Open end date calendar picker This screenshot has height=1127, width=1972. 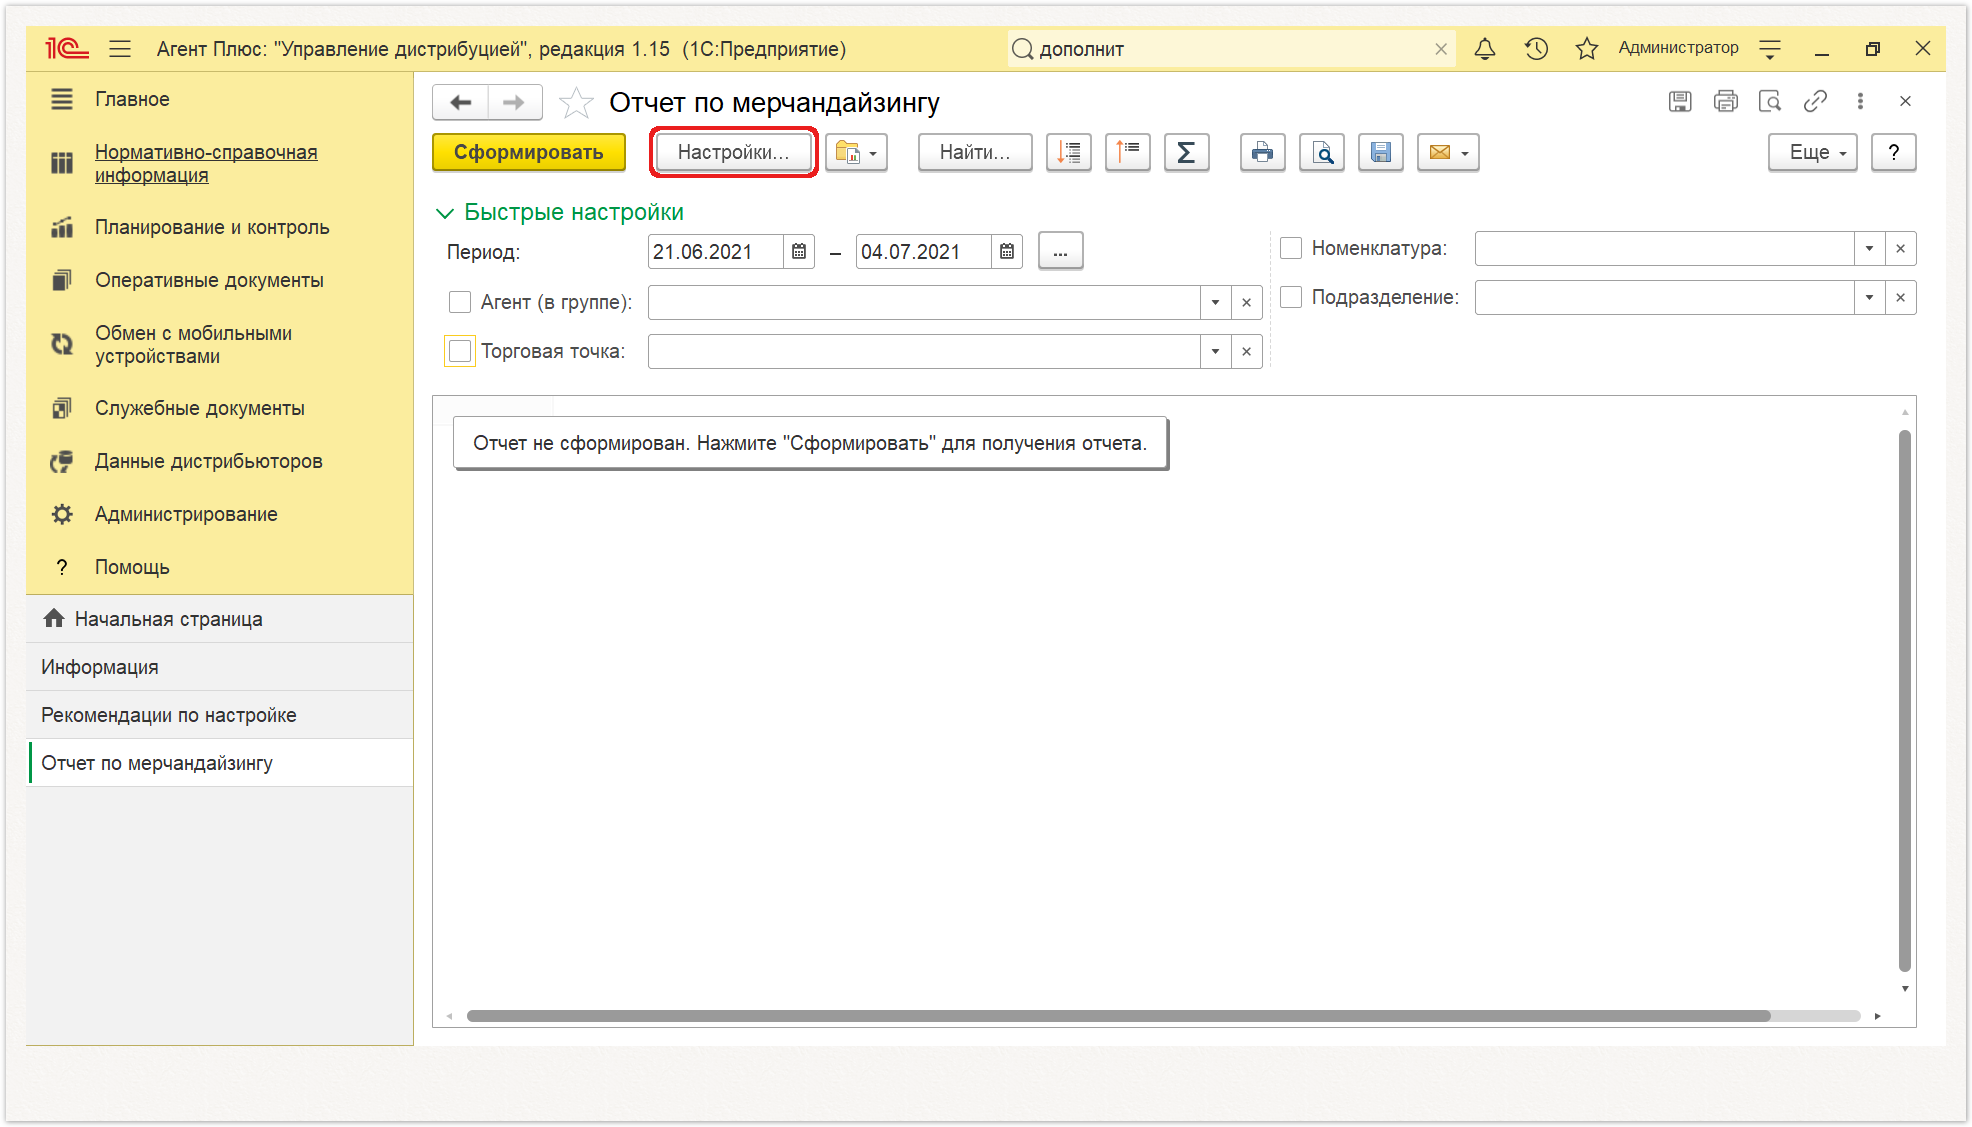[1007, 252]
